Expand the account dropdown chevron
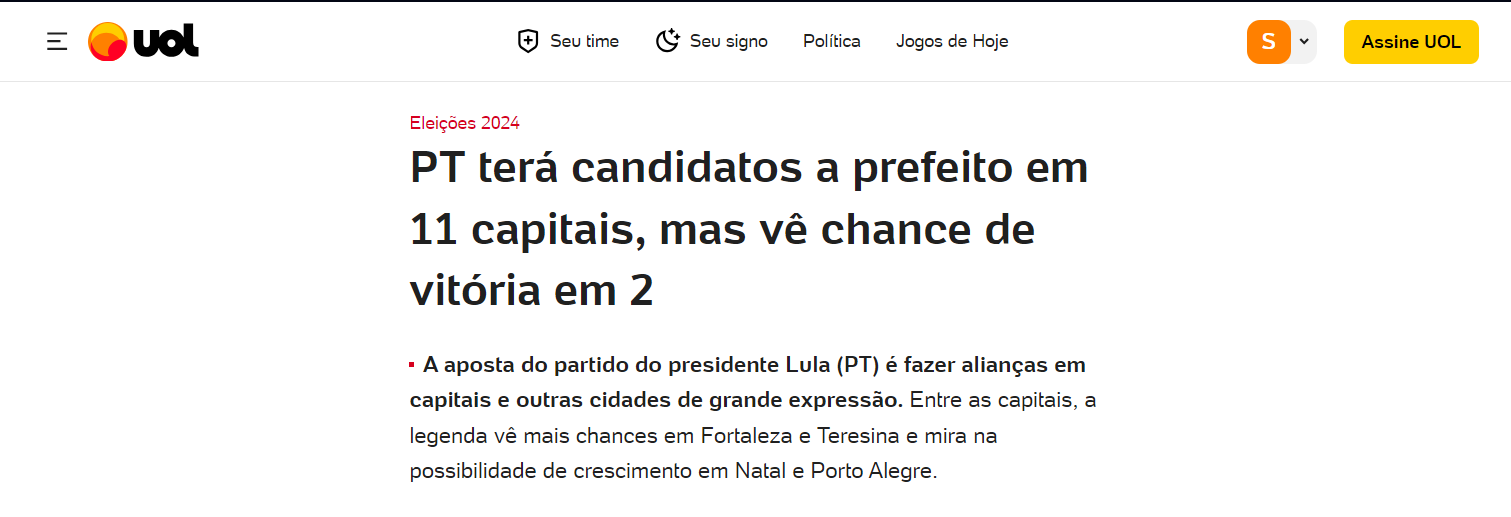Image resolution: width=1511 pixels, height=517 pixels. [x=1304, y=42]
